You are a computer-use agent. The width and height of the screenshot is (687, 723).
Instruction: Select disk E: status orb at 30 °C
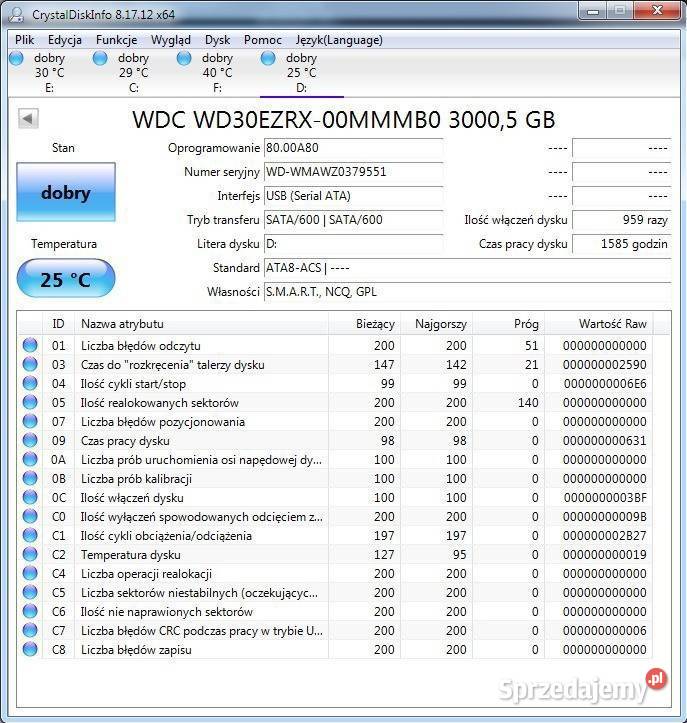click(x=16, y=59)
